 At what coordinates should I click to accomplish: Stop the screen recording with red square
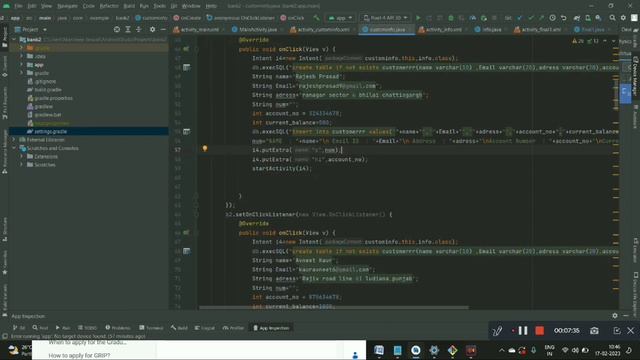[x=540, y=331]
